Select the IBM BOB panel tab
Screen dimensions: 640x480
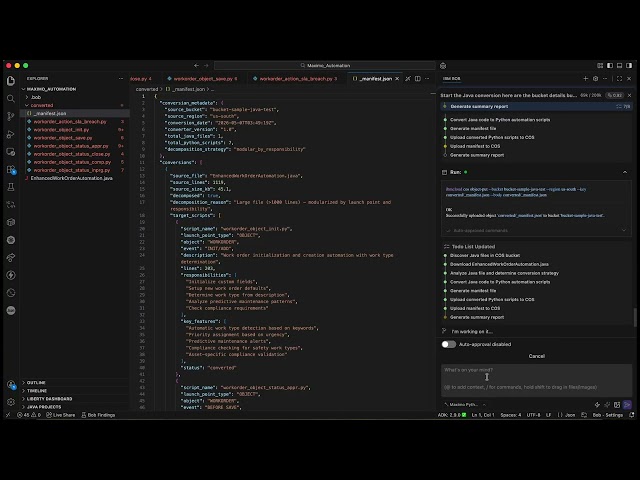tap(451, 78)
